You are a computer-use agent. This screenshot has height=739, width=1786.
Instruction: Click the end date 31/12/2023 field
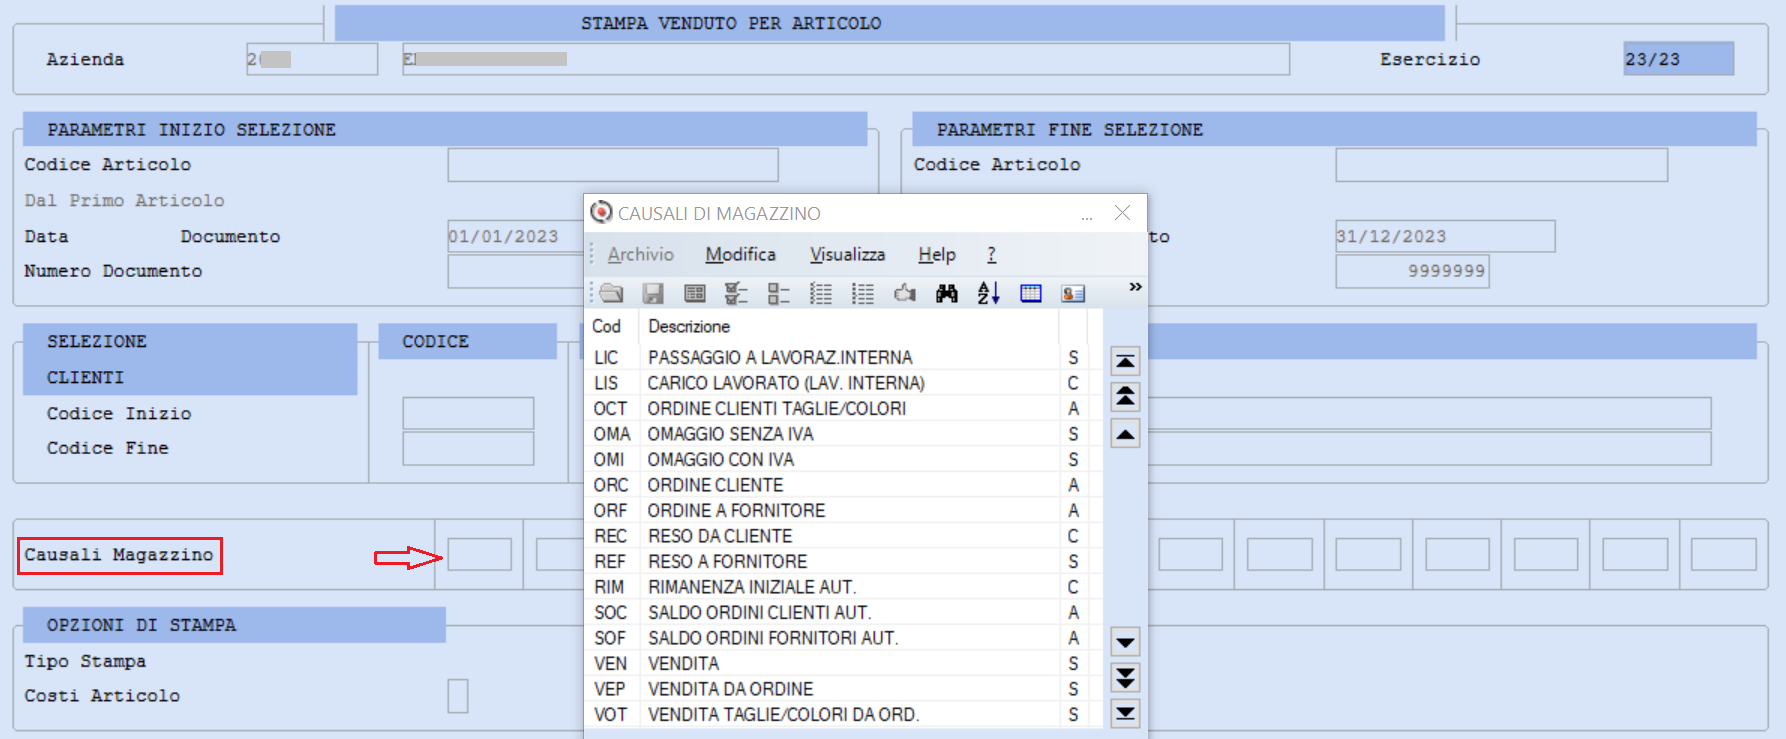click(x=1445, y=236)
